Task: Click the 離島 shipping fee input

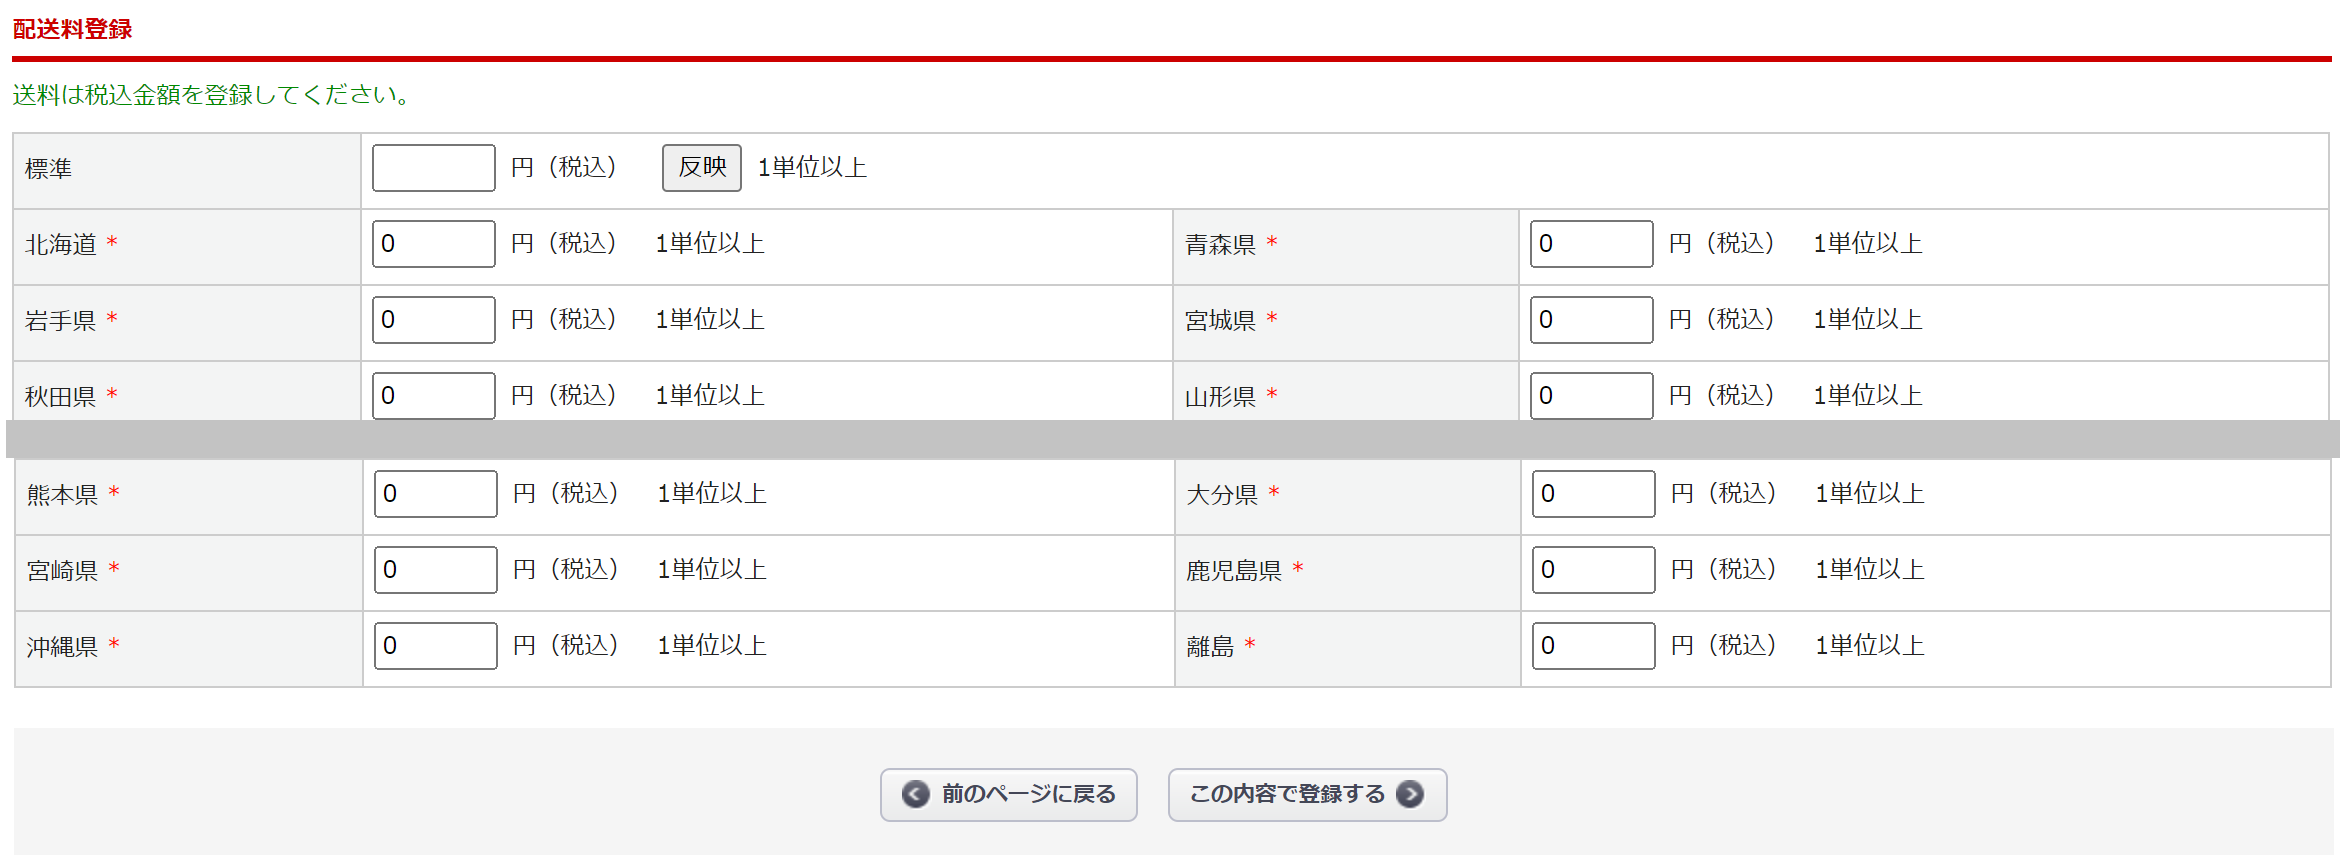Action: [1592, 645]
